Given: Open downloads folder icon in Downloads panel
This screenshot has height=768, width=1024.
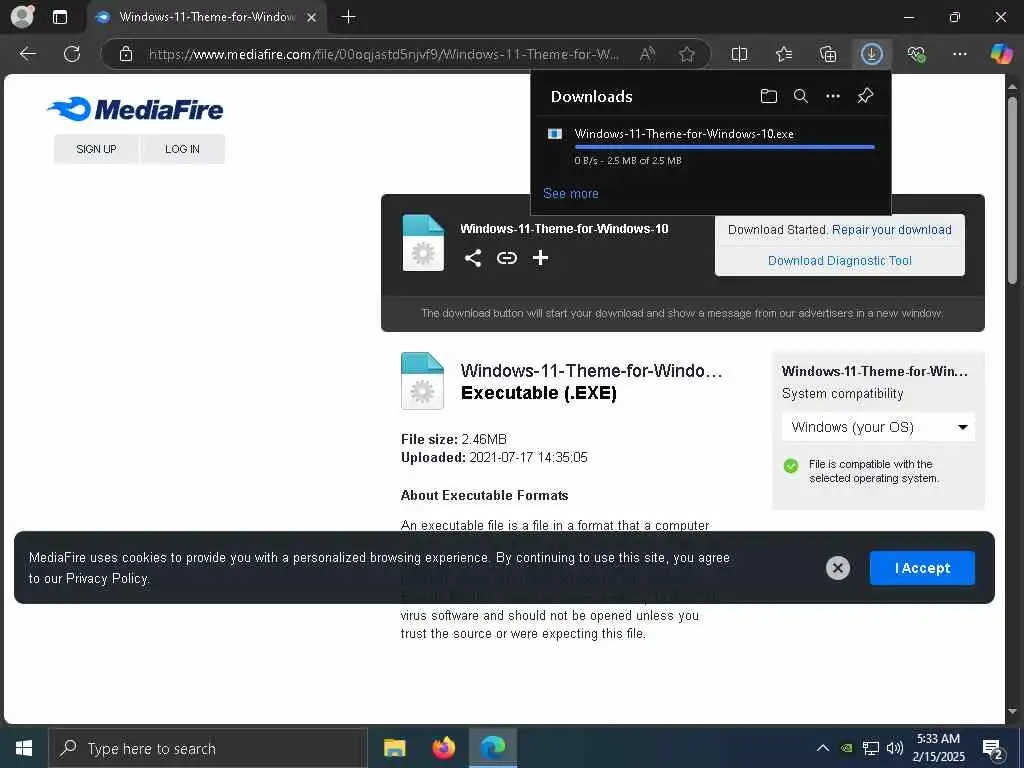Looking at the screenshot, I should coord(769,96).
